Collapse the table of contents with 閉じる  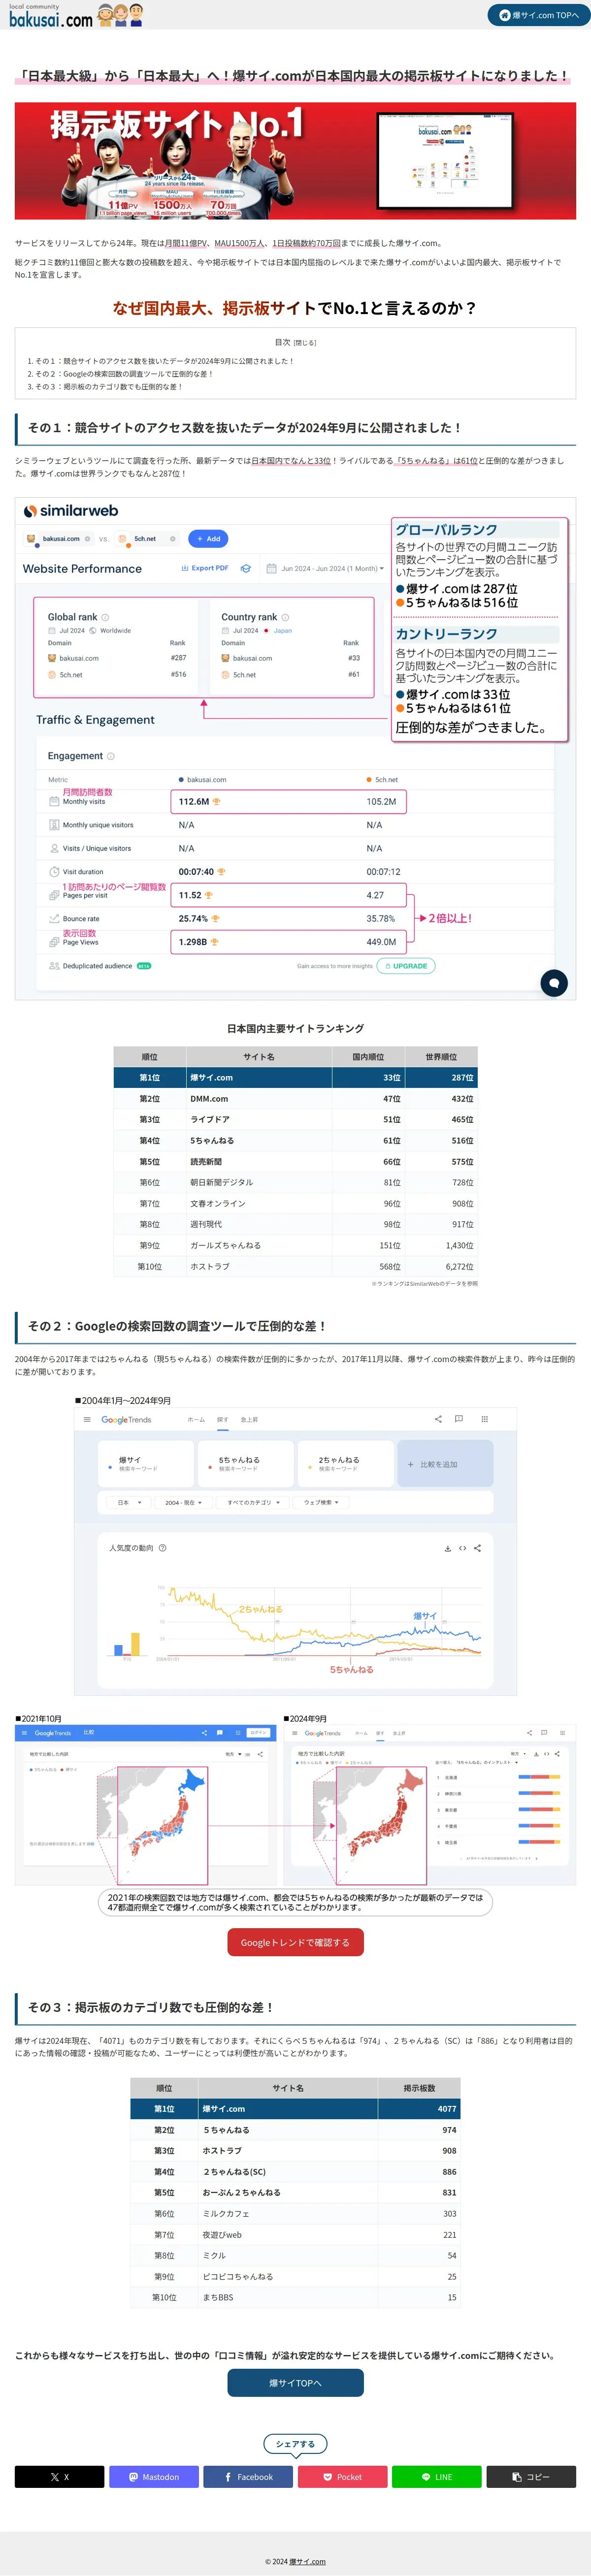point(306,342)
